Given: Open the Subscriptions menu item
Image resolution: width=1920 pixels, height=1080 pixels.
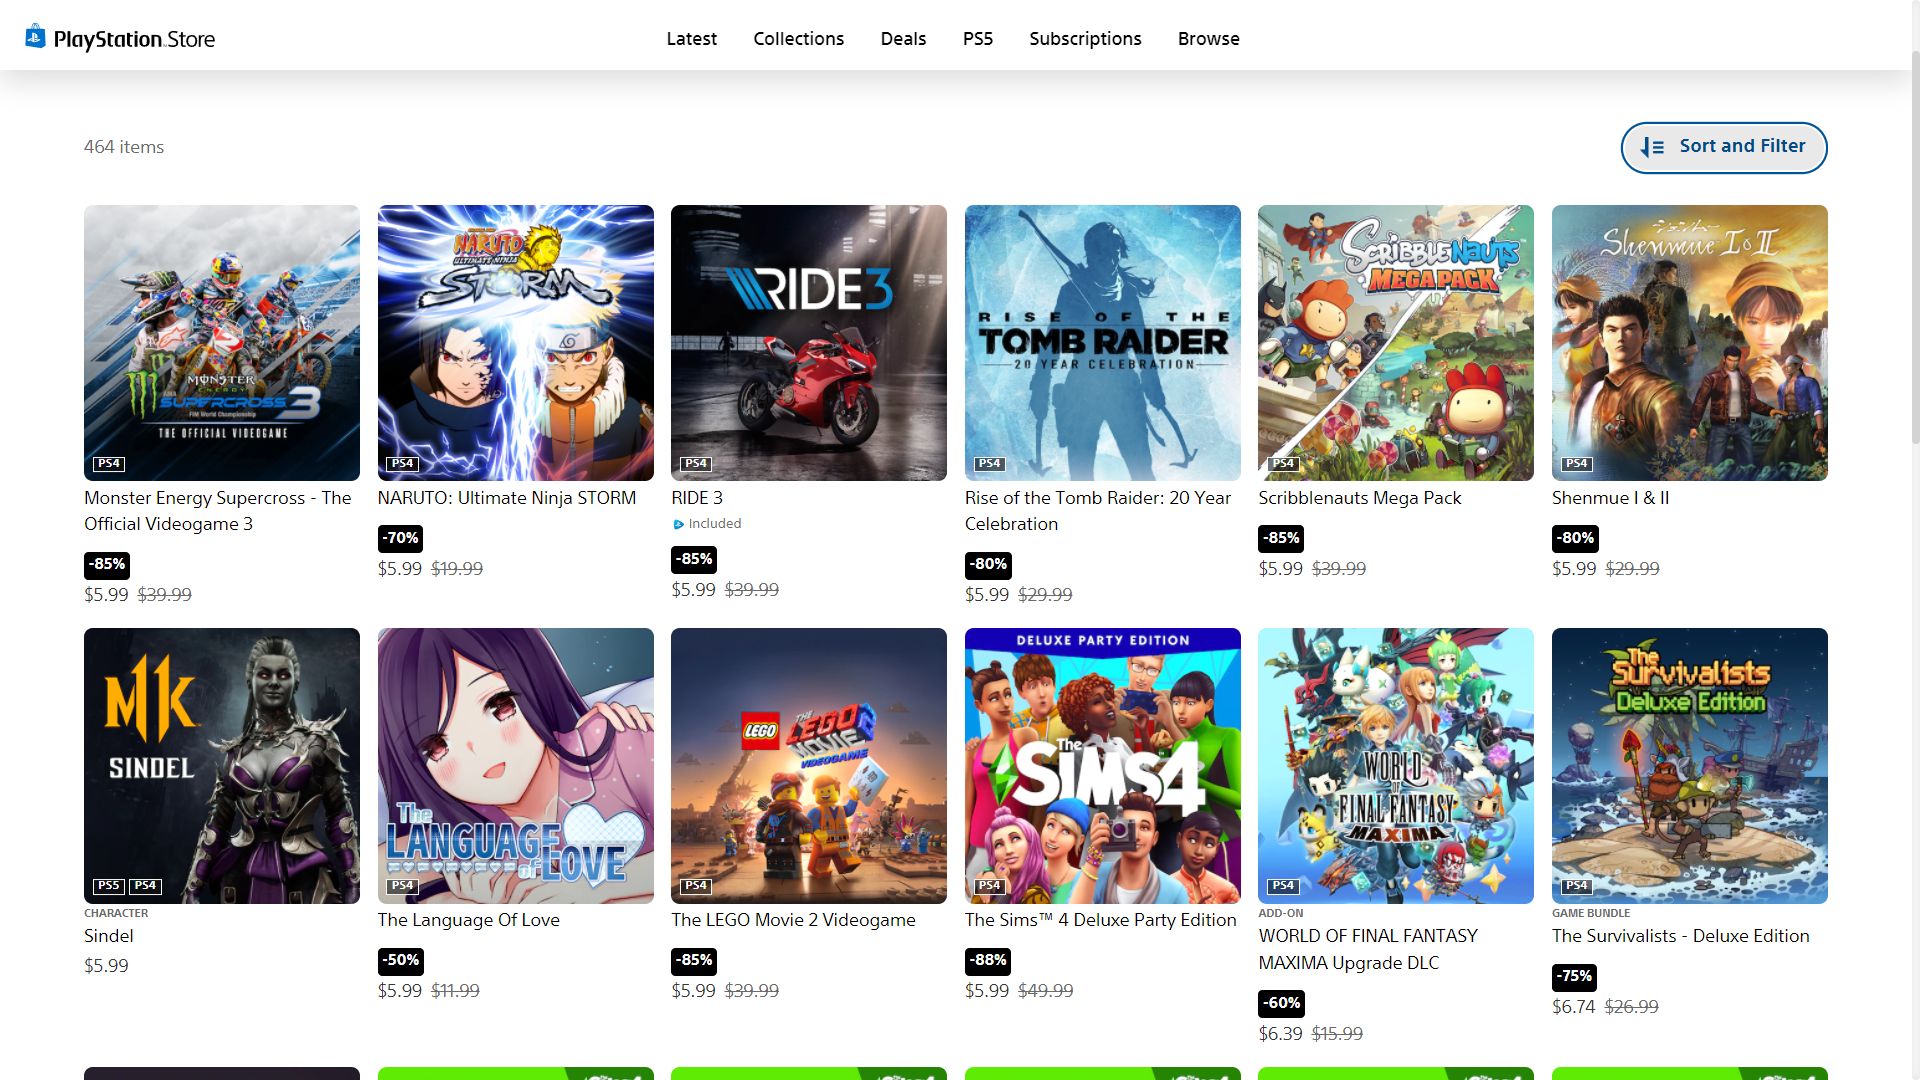Looking at the screenshot, I should [1085, 39].
